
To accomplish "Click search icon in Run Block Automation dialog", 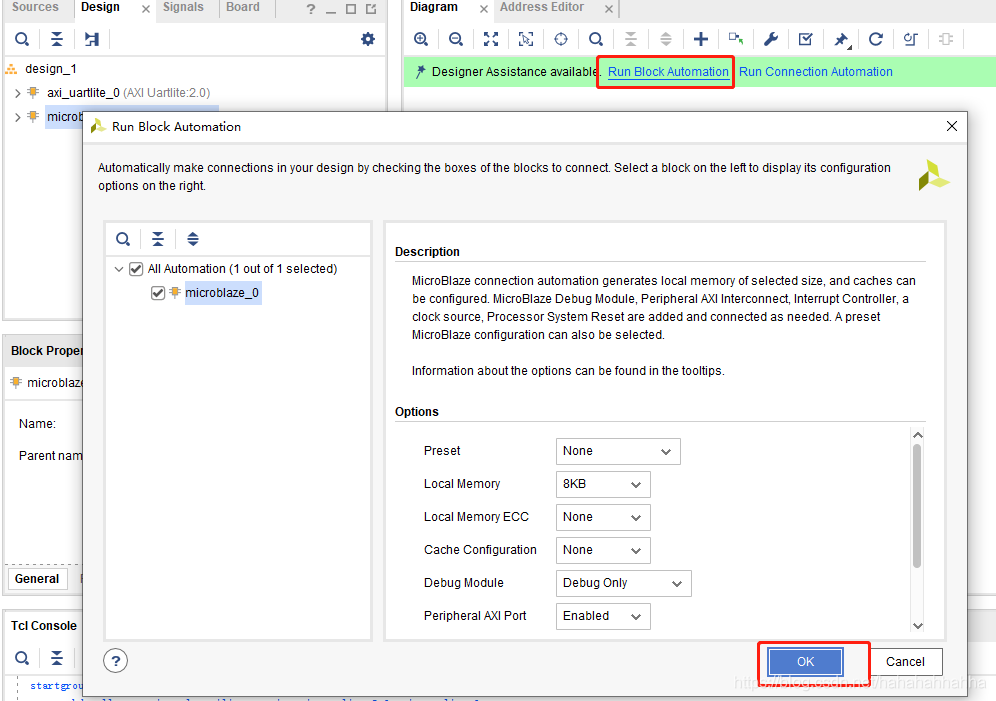I will click(123, 239).
